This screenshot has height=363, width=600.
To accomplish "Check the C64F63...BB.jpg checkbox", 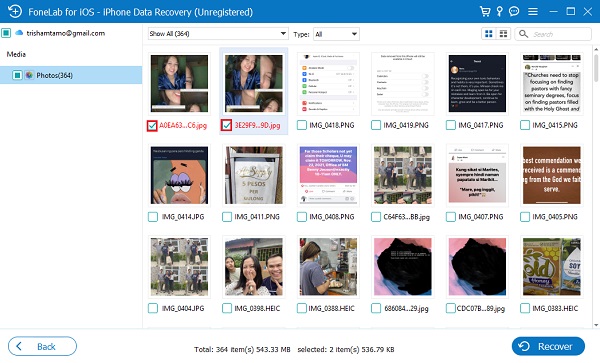I will pyautogui.click(x=376, y=217).
